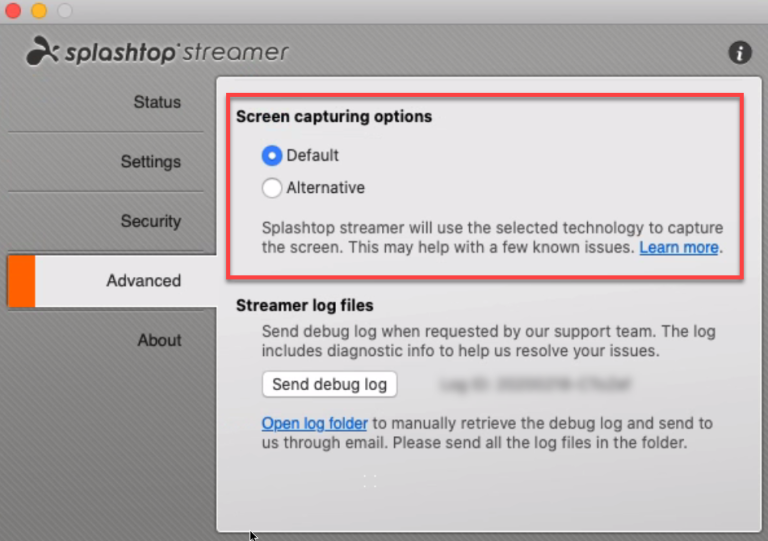Click the gray zoom window button
This screenshot has height=541, width=768.
pos(64,11)
